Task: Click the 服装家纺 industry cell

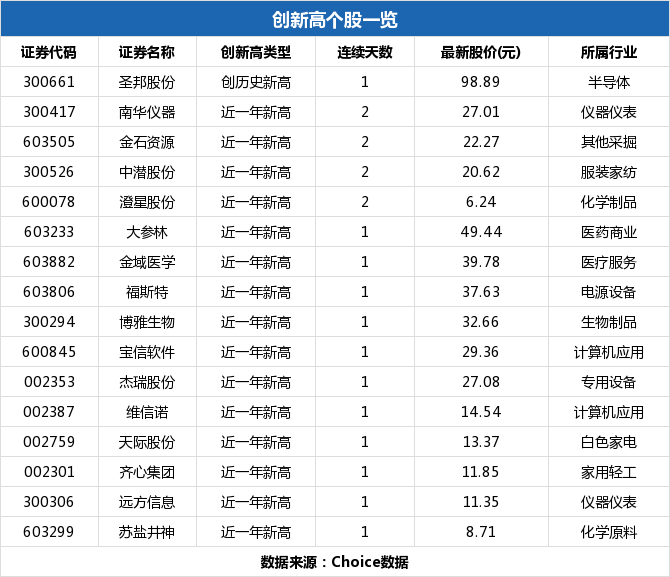Action: click(608, 172)
